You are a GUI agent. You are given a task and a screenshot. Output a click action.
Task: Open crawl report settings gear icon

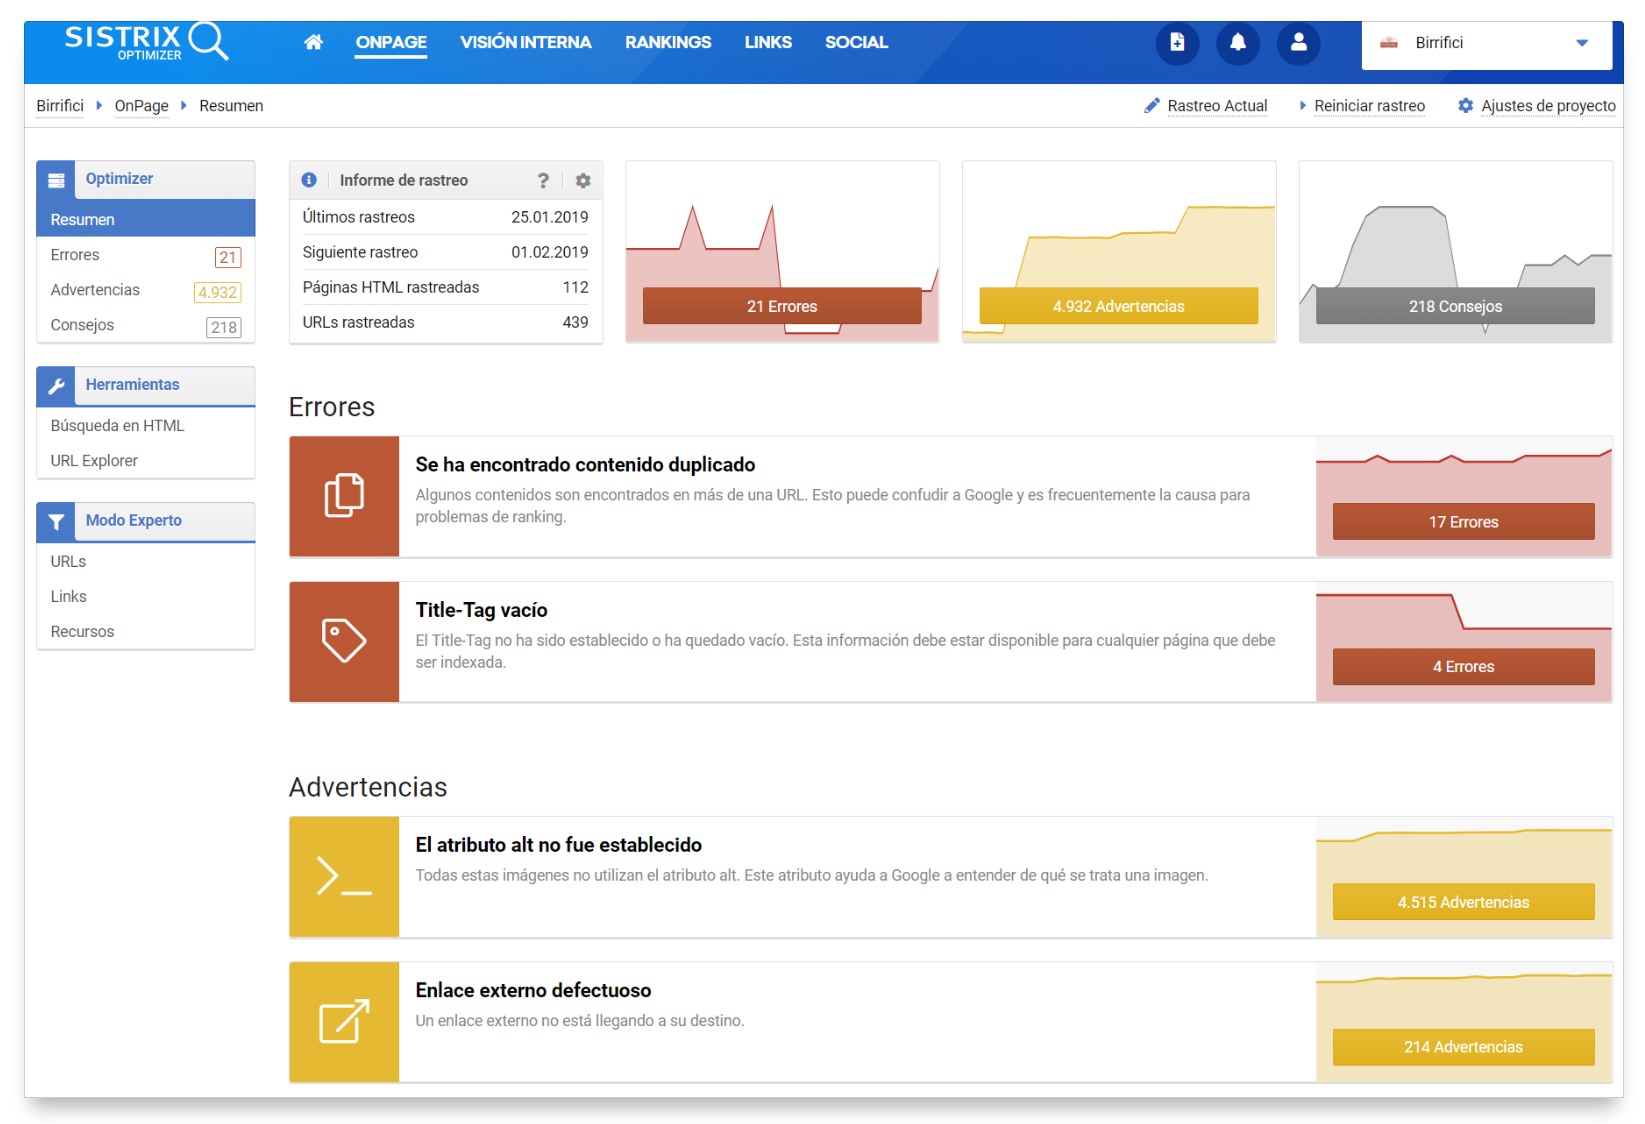[x=583, y=181]
